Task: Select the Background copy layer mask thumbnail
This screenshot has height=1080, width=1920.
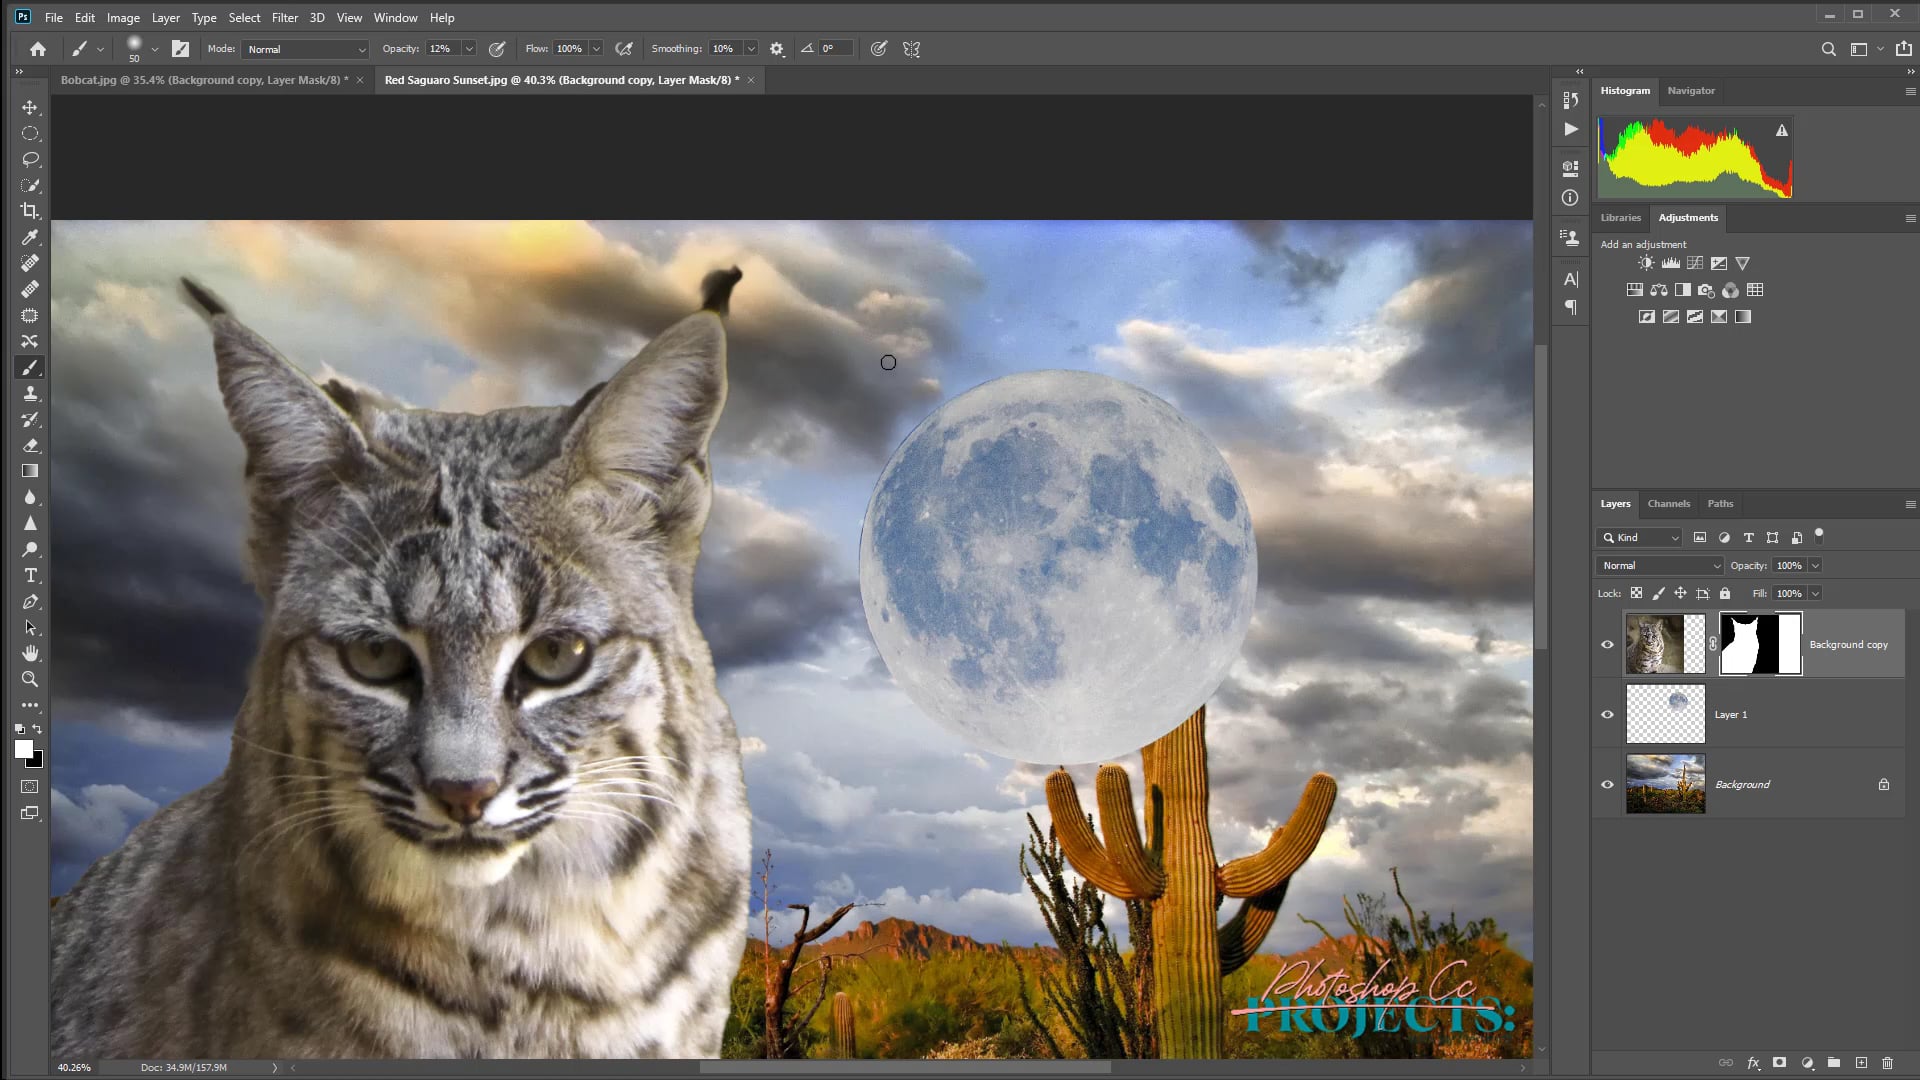Action: point(1760,644)
